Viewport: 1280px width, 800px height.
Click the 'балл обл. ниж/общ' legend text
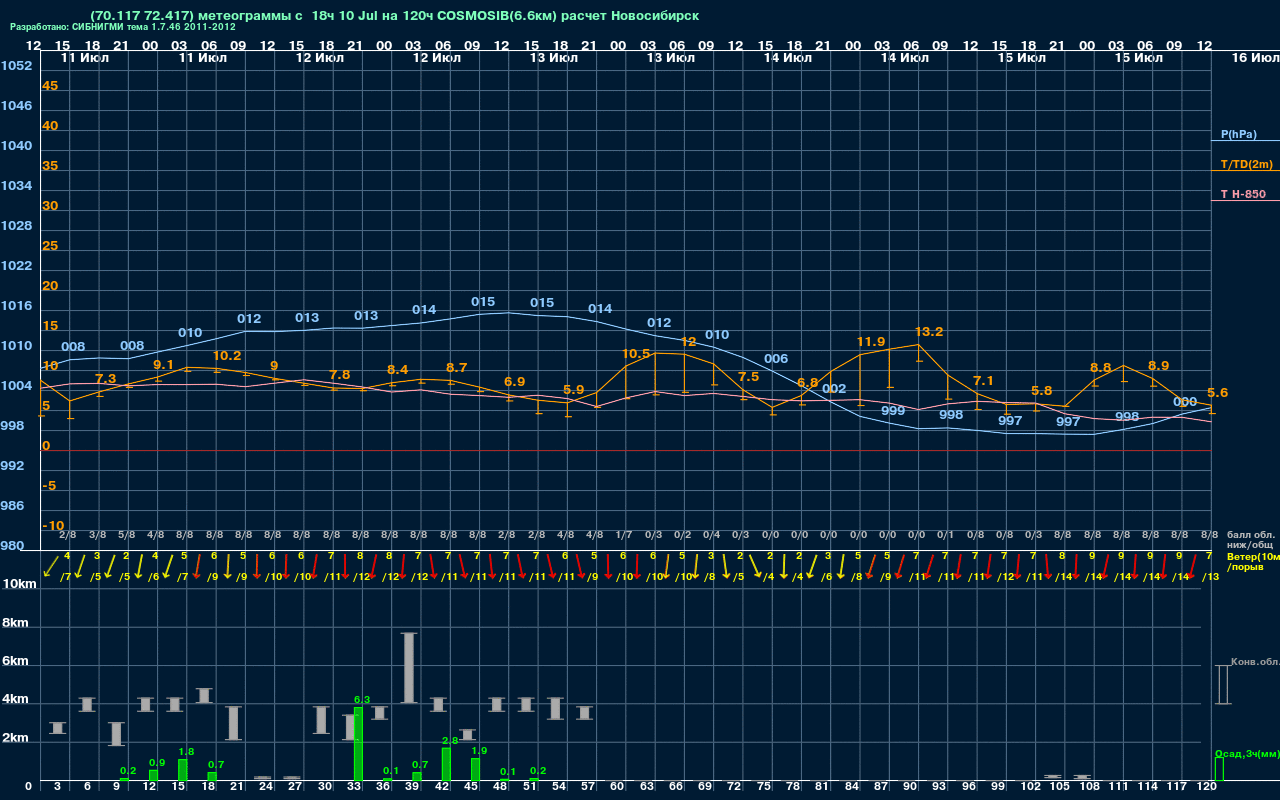pos(1251,541)
